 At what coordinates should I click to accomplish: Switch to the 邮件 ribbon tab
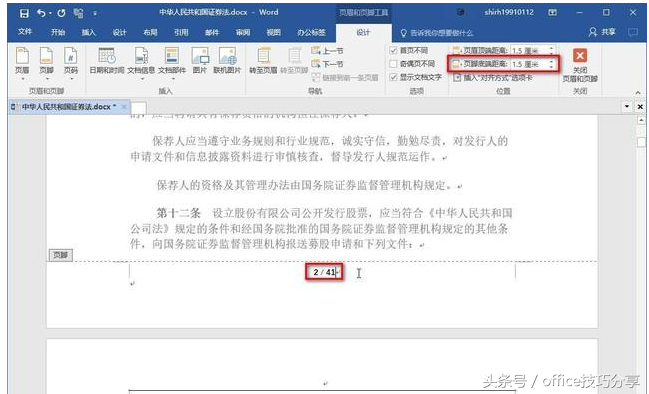click(x=212, y=32)
